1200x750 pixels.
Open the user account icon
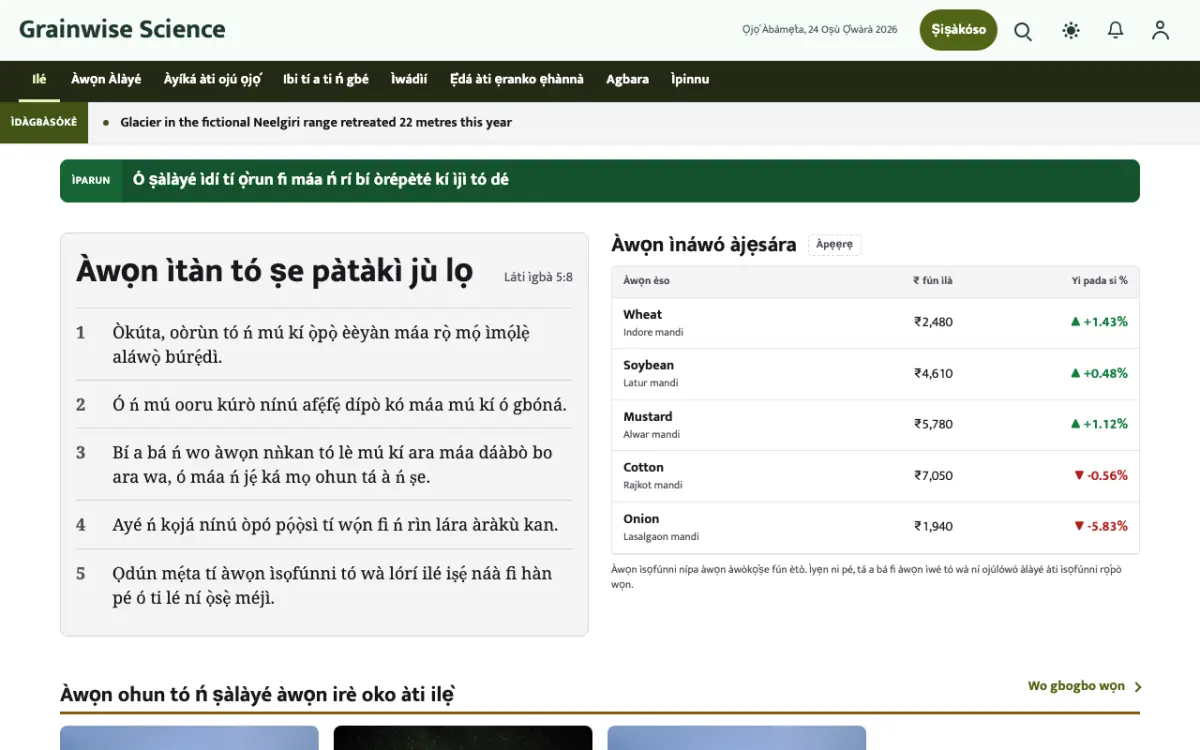[1160, 31]
